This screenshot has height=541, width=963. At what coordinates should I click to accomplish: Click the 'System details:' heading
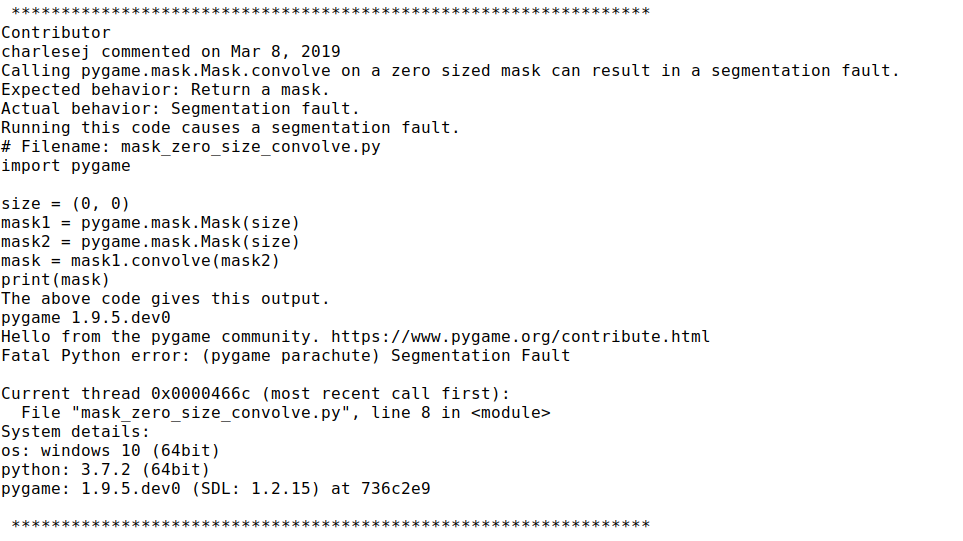pyautogui.click(x=75, y=432)
